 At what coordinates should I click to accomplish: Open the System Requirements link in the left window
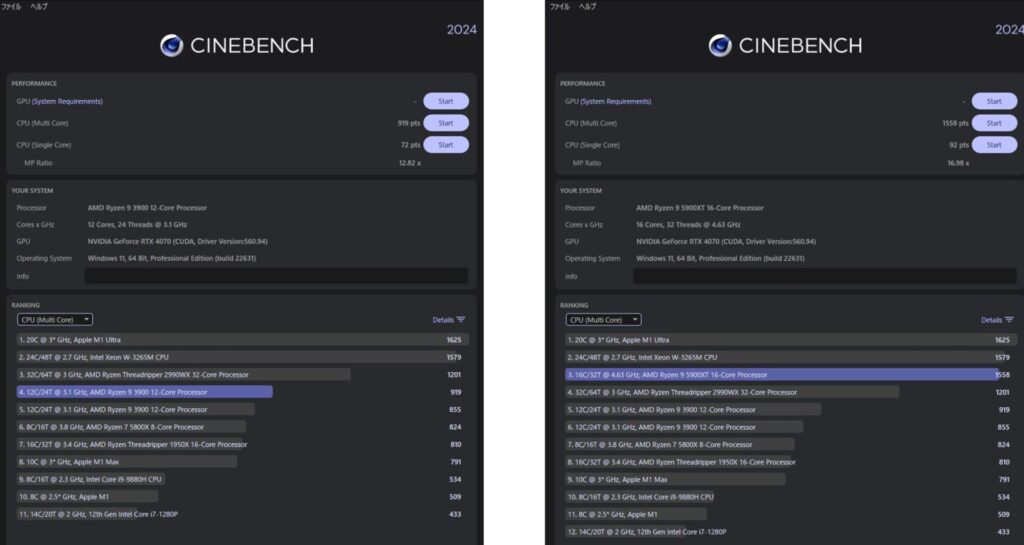(67, 101)
